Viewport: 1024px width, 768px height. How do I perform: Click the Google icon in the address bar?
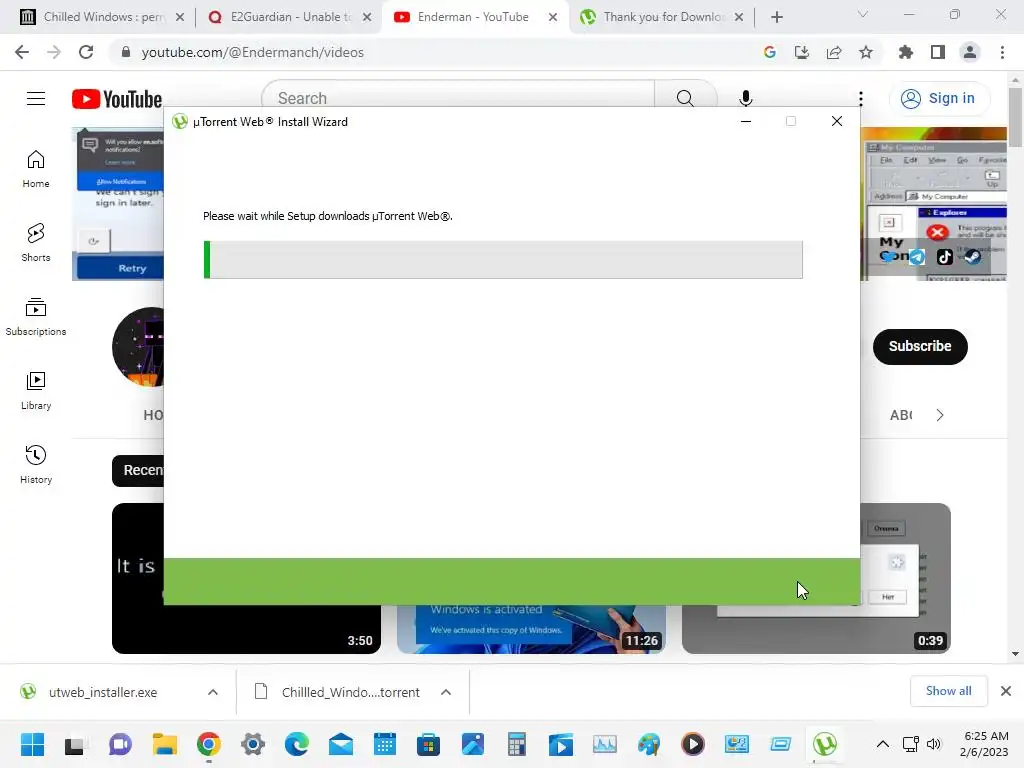pos(769,52)
